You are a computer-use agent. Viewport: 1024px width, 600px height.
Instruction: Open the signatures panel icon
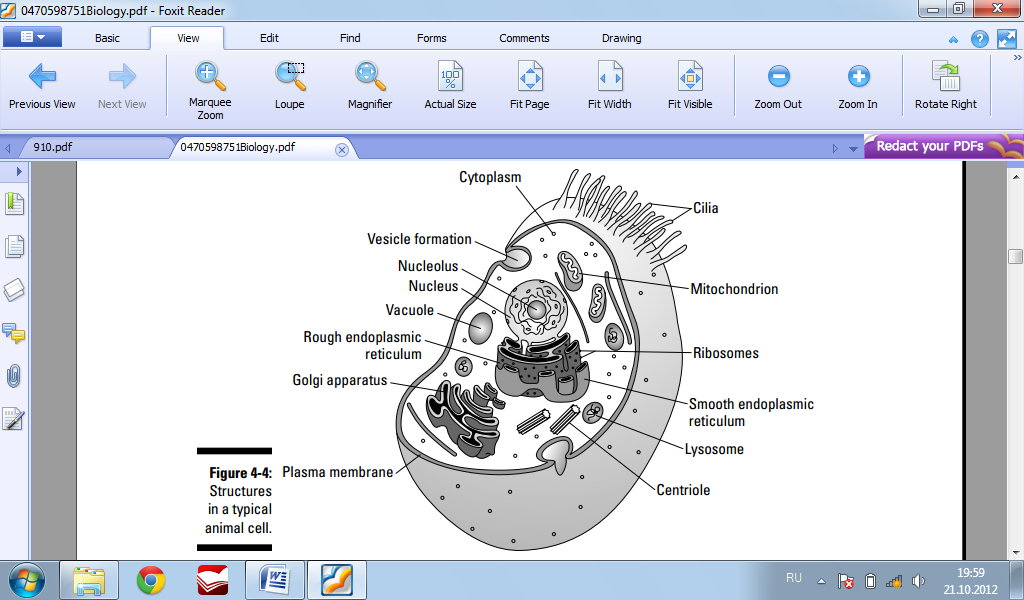pos(14,419)
